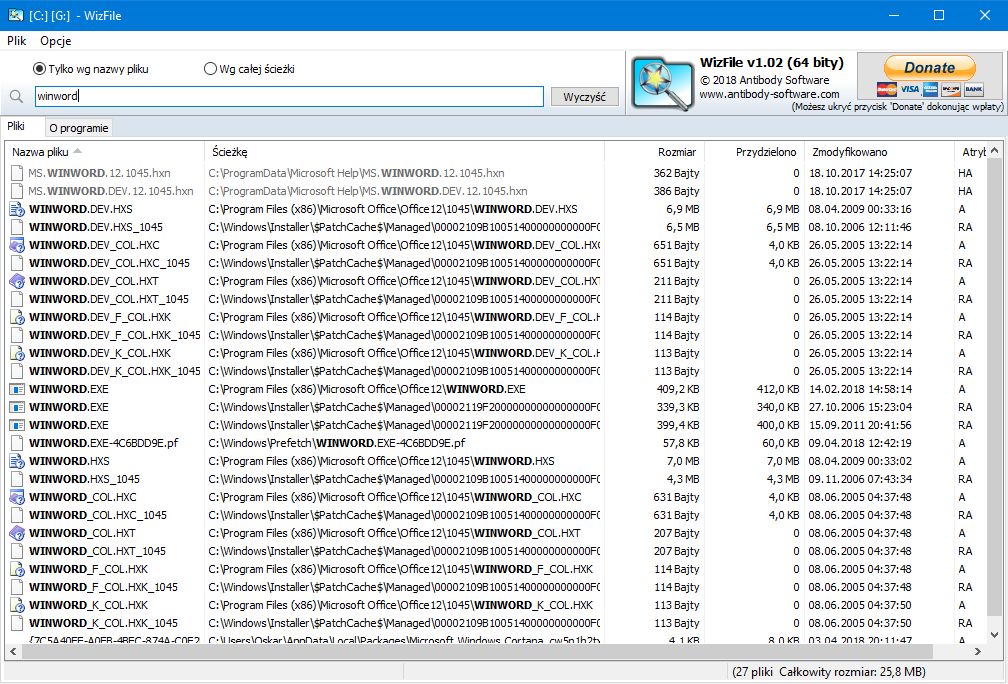This screenshot has width=1008, height=684.
Task: Open the Plik menu
Action: 16,40
